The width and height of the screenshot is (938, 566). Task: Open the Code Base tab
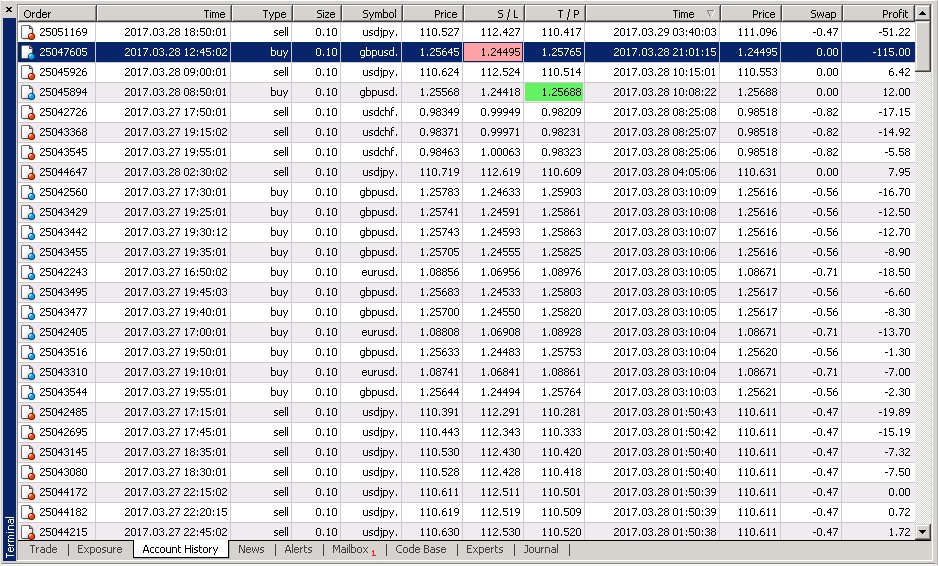click(x=421, y=549)
